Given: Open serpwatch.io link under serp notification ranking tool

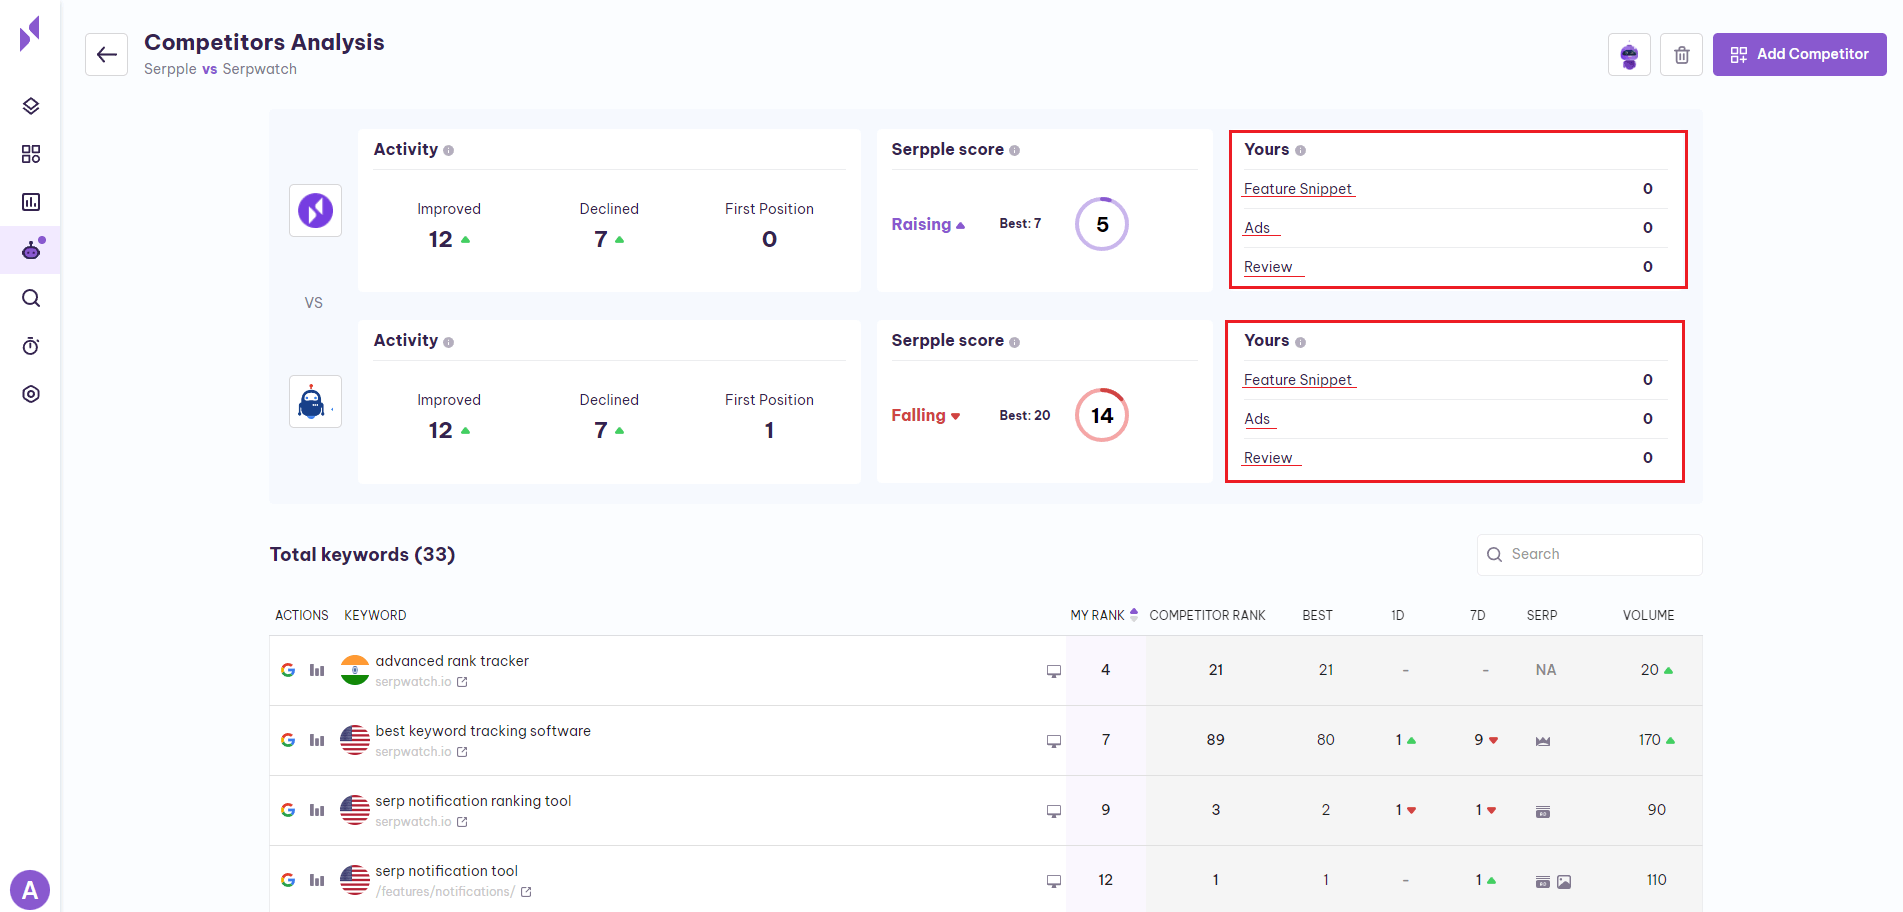Looking at the screenshot, I should click(421, 822).
